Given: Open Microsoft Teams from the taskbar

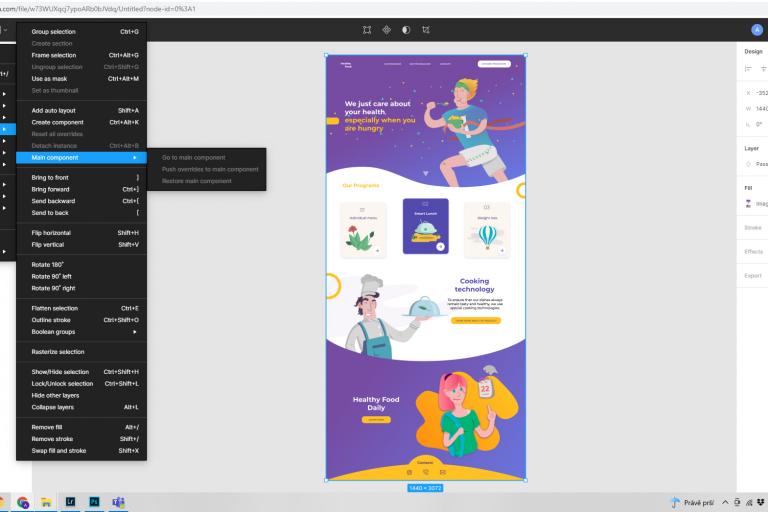Looking at the screenshot, I should (x=117, y=501).
